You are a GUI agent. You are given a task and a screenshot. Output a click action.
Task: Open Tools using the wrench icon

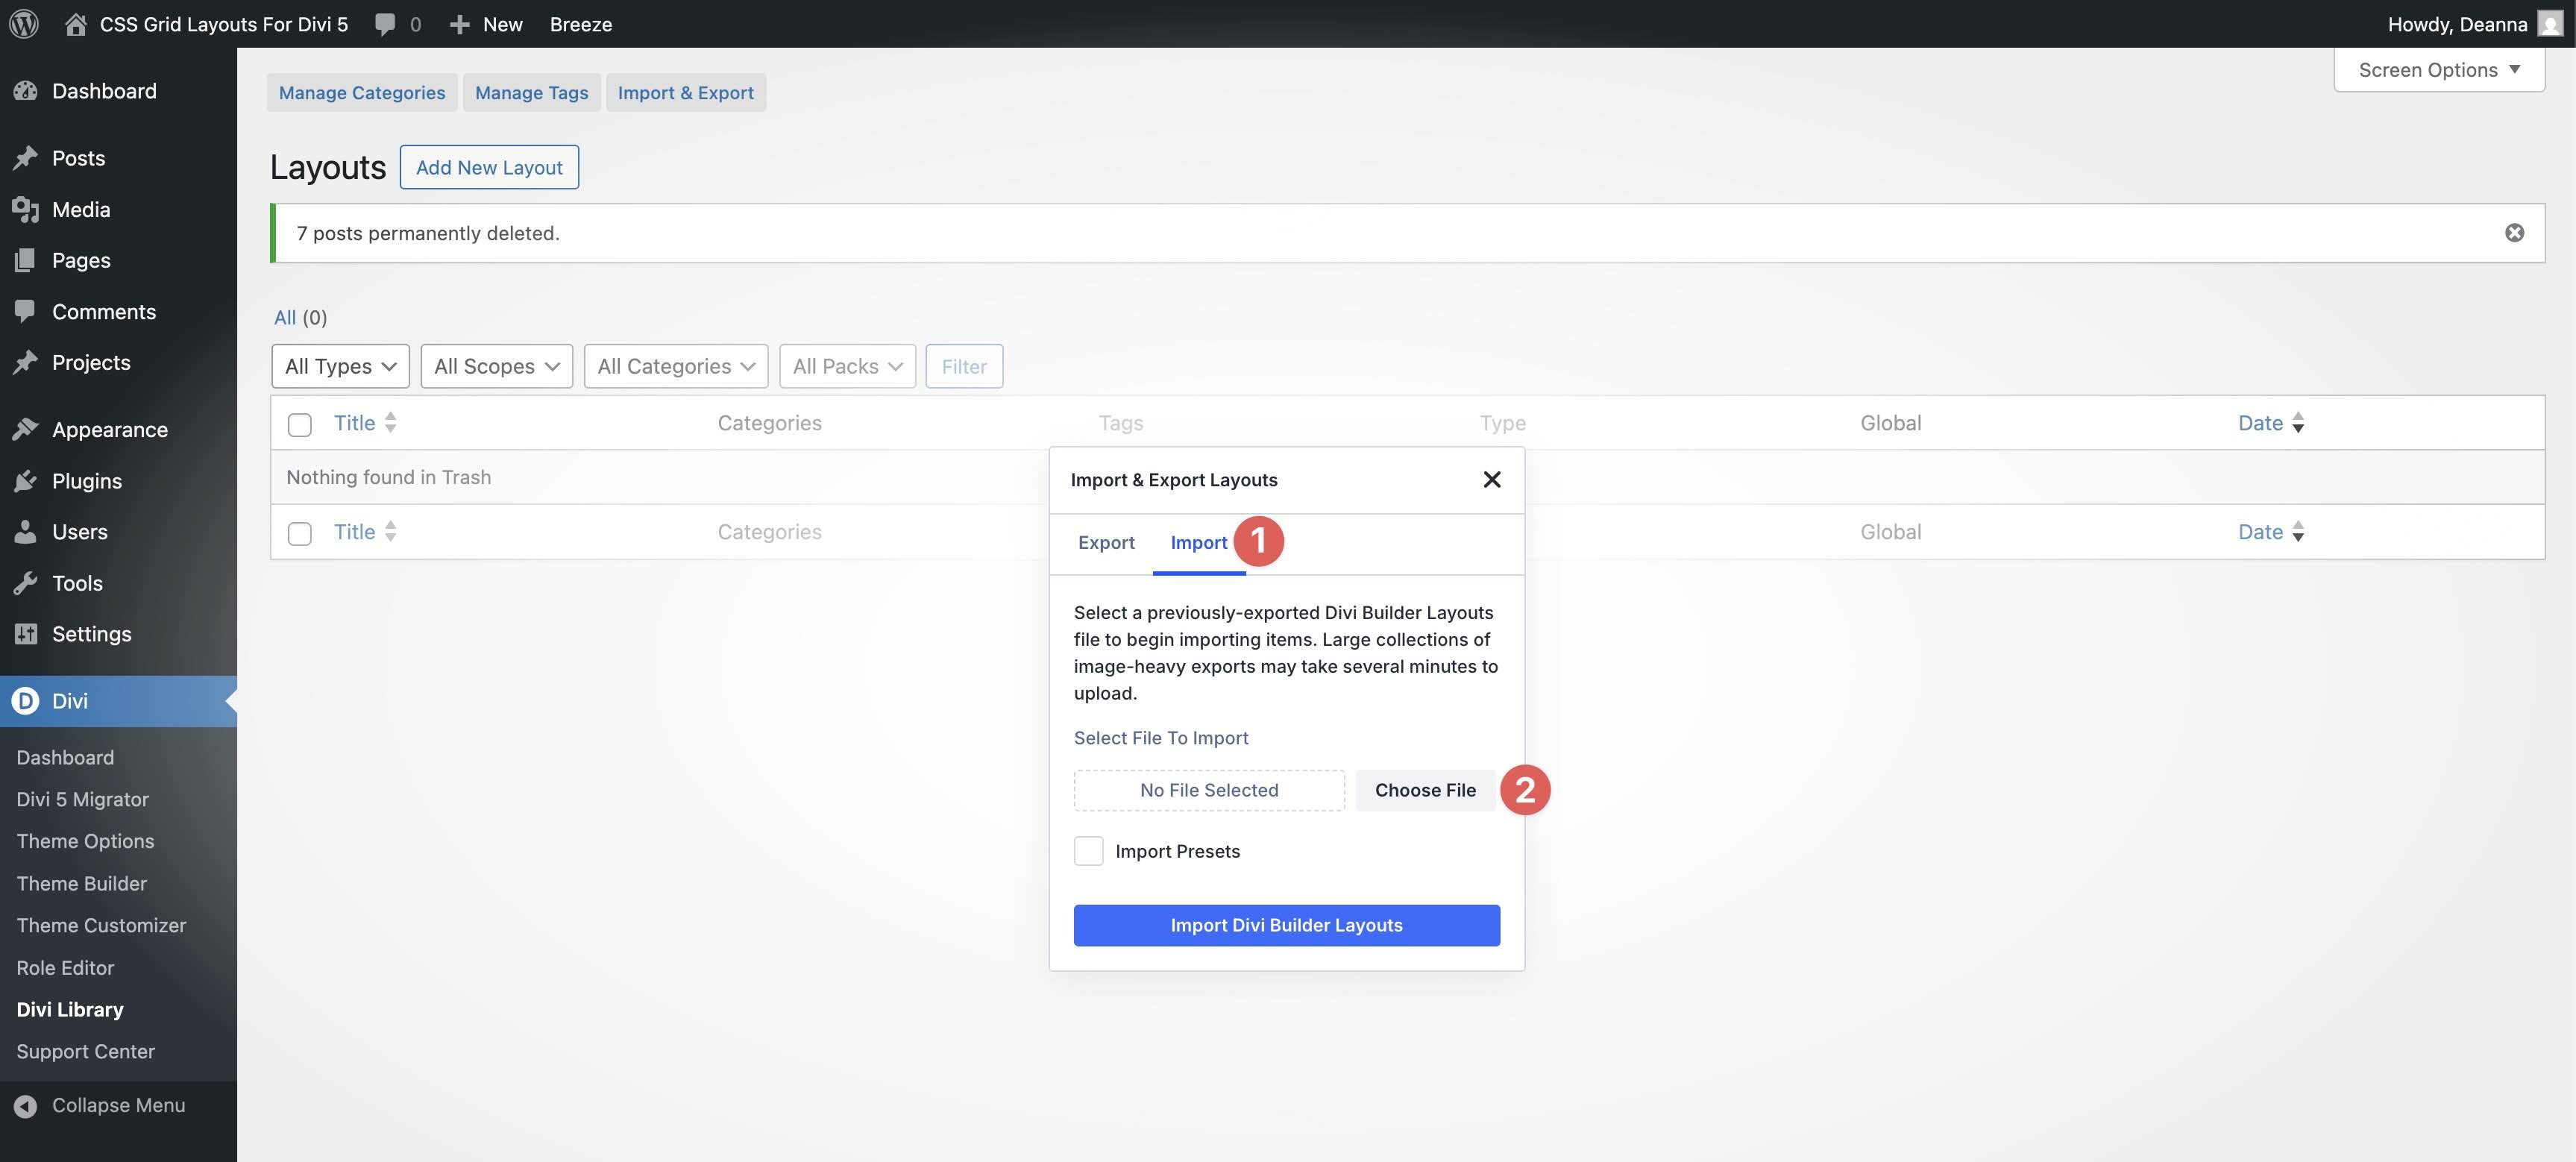pos(27,583)
